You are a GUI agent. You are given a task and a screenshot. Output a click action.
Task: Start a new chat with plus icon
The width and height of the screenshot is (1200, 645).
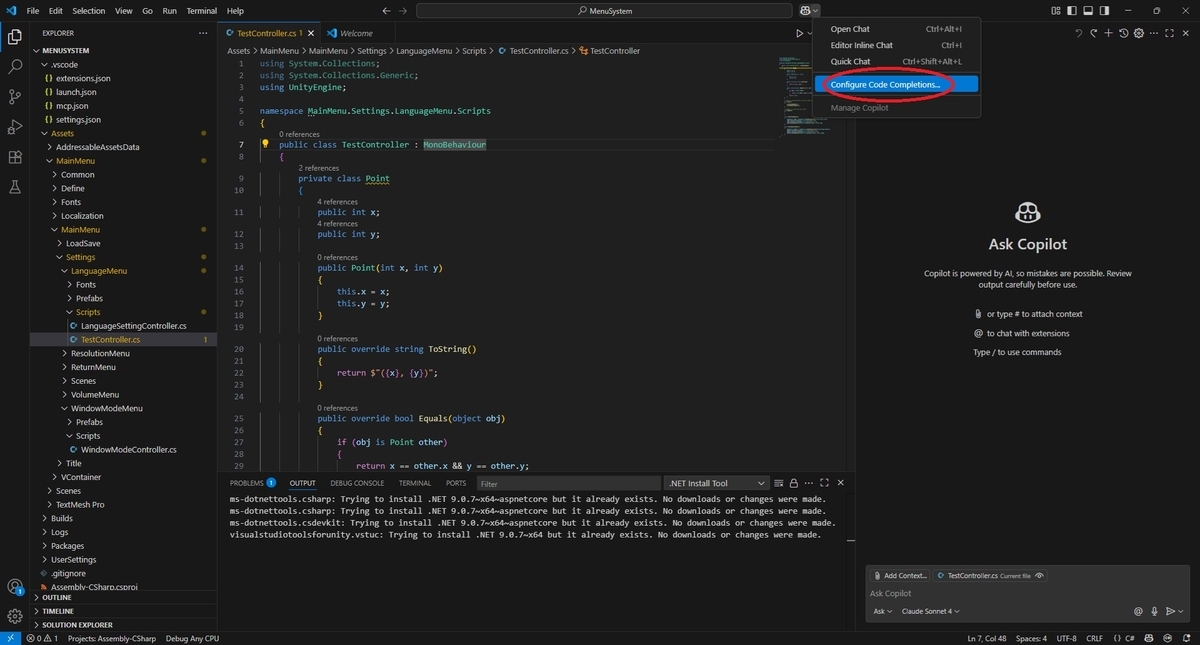click(1109, 33)
